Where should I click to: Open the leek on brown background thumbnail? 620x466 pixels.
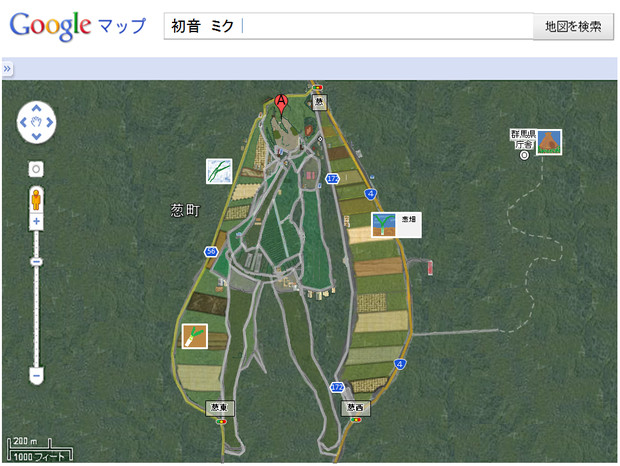[195, 336]
